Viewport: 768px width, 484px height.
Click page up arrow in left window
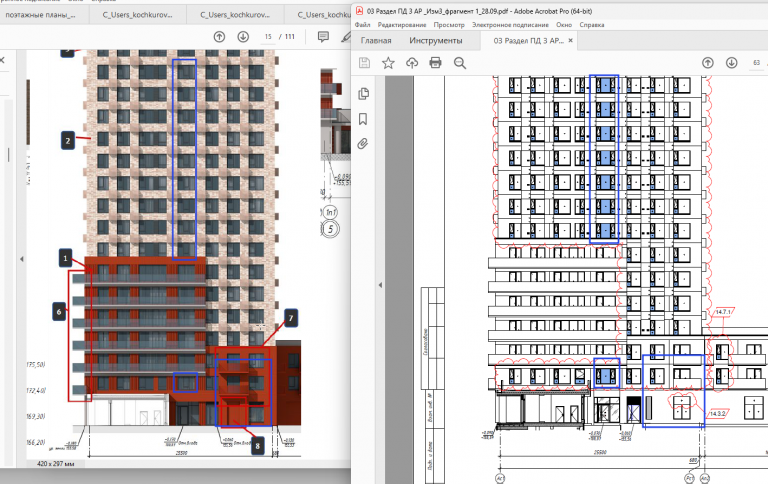pos(219,37)
